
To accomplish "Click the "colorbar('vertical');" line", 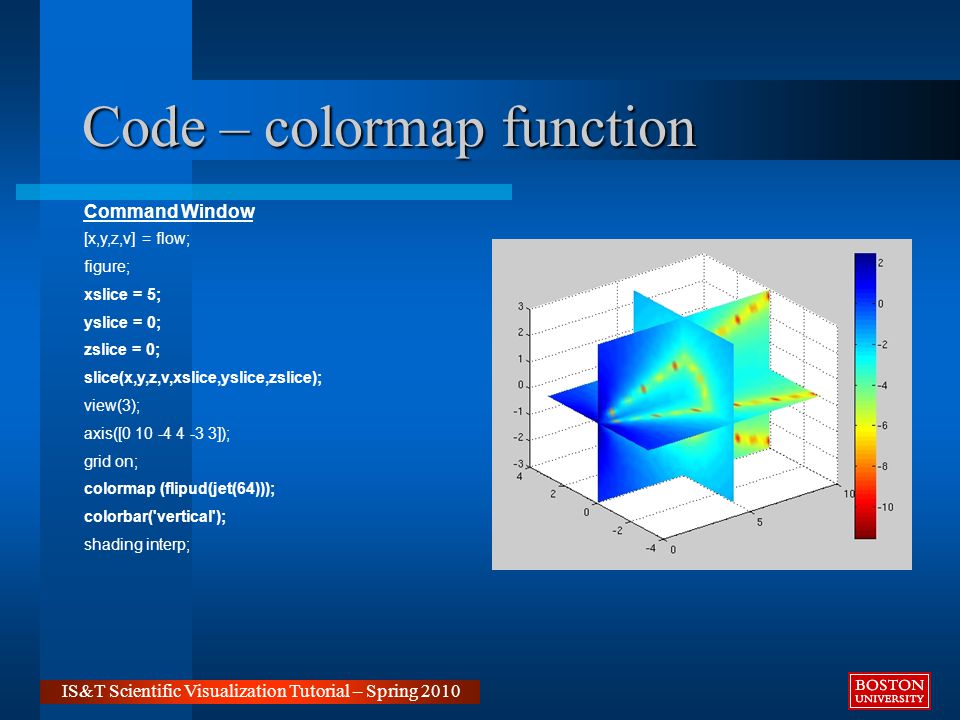I will click(155, 517).
